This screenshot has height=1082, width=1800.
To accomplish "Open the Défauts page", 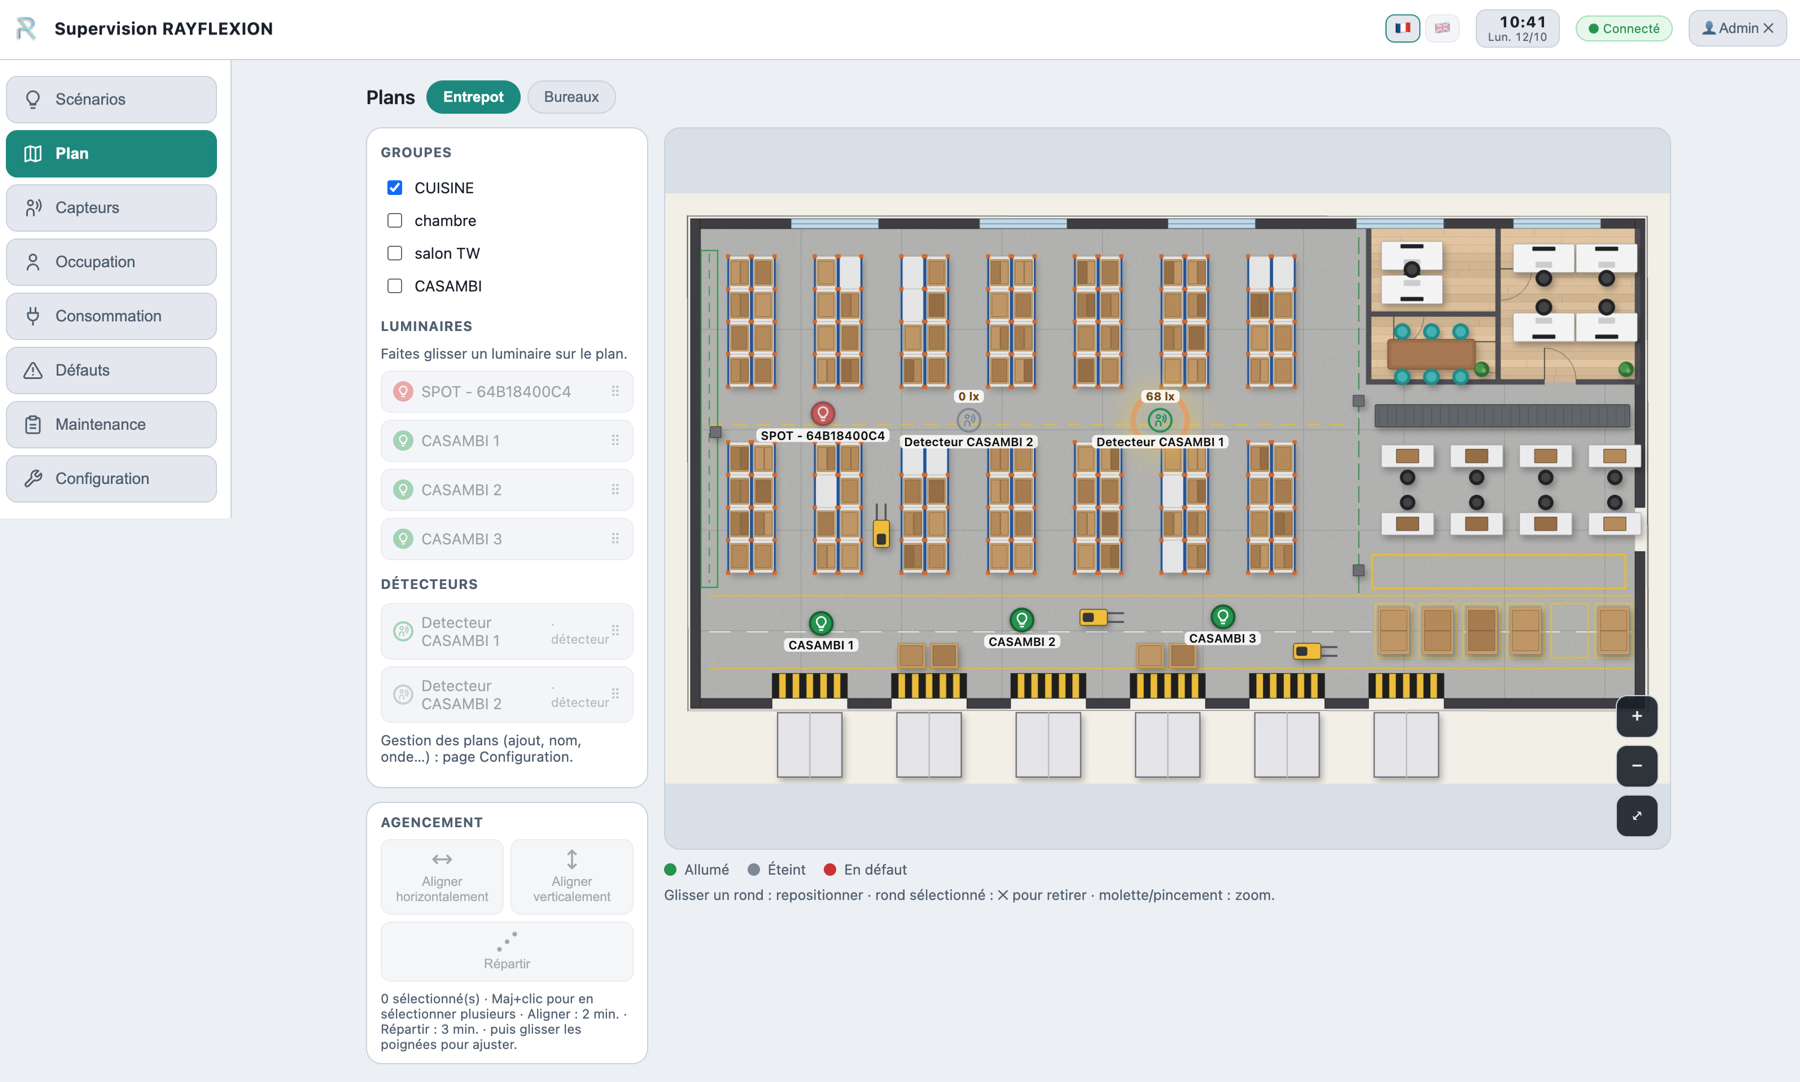I will tap(111, 370).
